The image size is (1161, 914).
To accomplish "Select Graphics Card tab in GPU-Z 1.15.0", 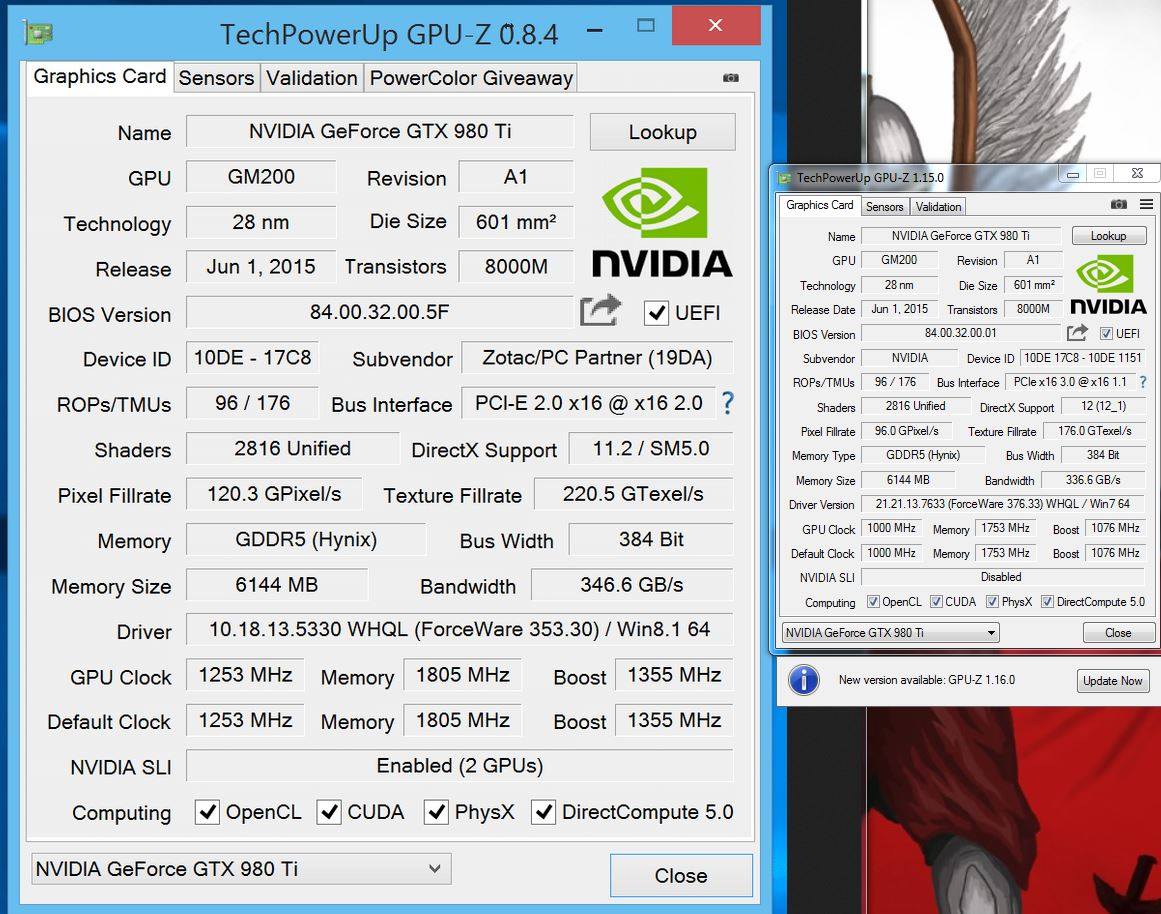I will click(x=820, y=205).
